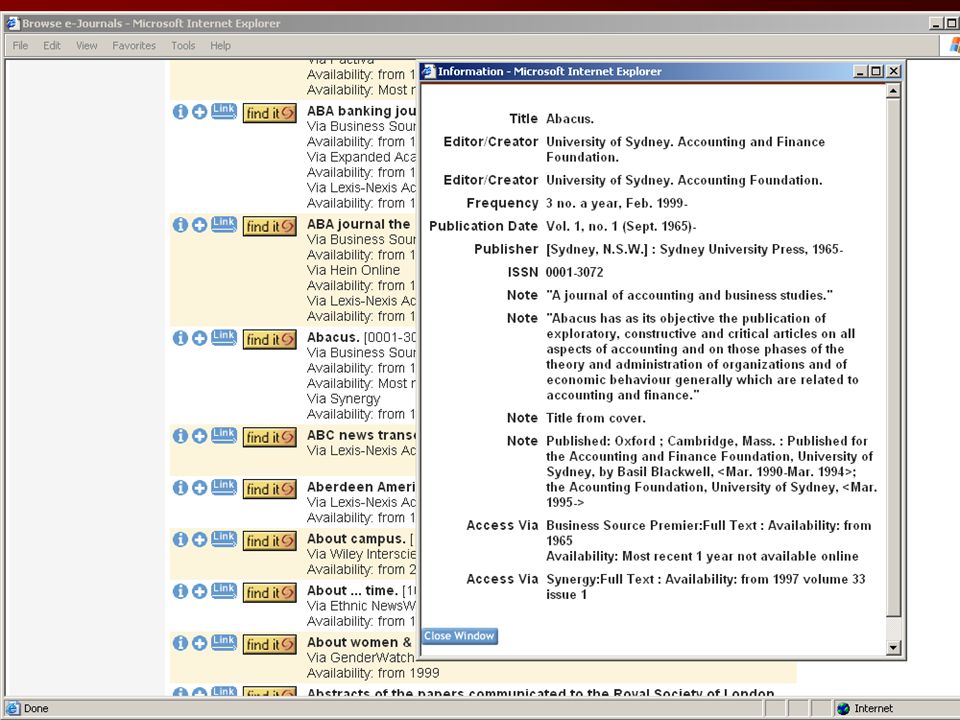Click the ISSN value 0001-3072
Screen dimensions: 960x720
pos(575,272)
